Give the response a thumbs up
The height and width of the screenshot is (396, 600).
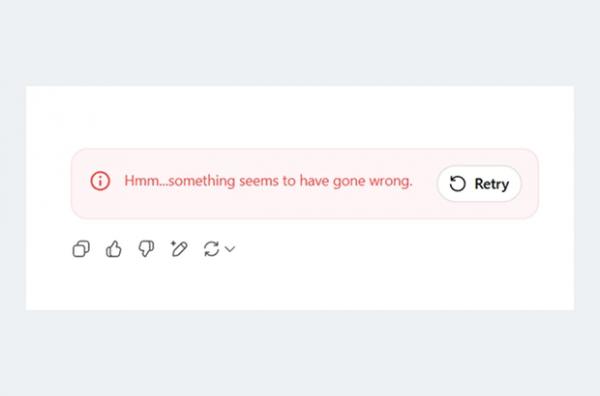(114, 249)
